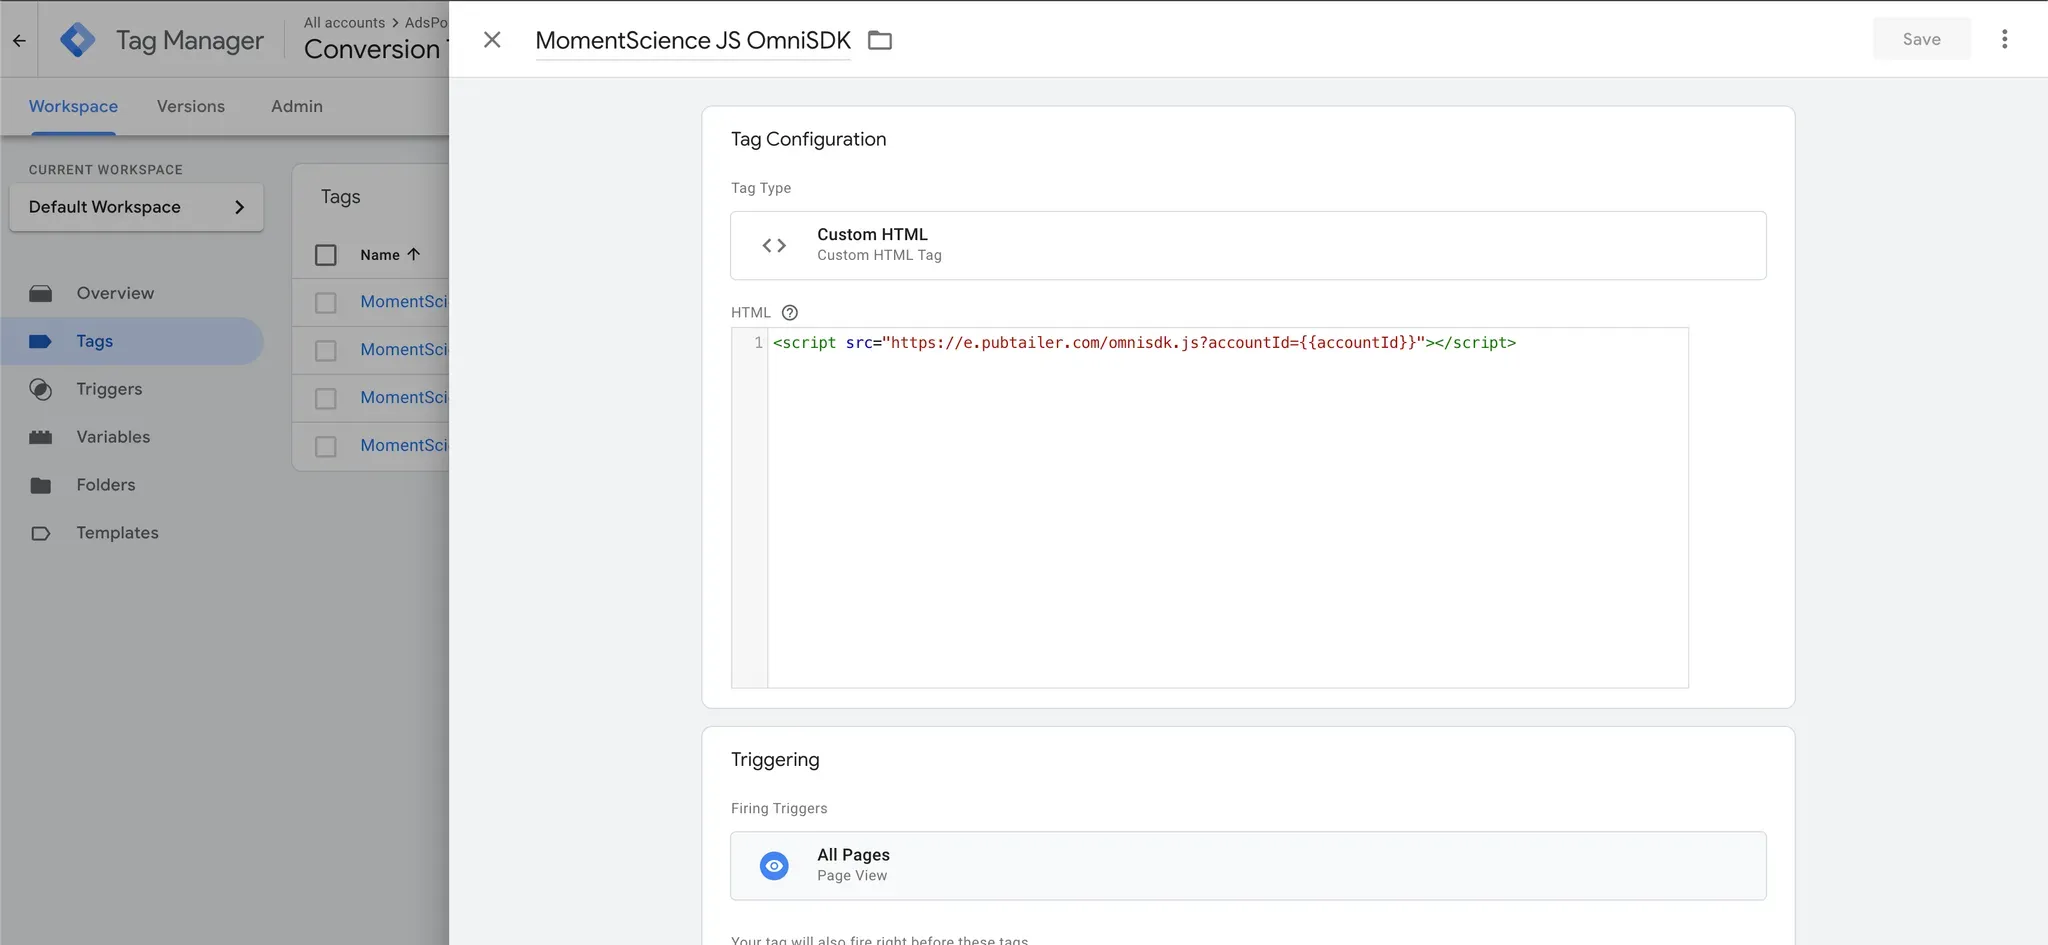Open Tags in the sidebar
2048x945 pixels.
[132, 341]
